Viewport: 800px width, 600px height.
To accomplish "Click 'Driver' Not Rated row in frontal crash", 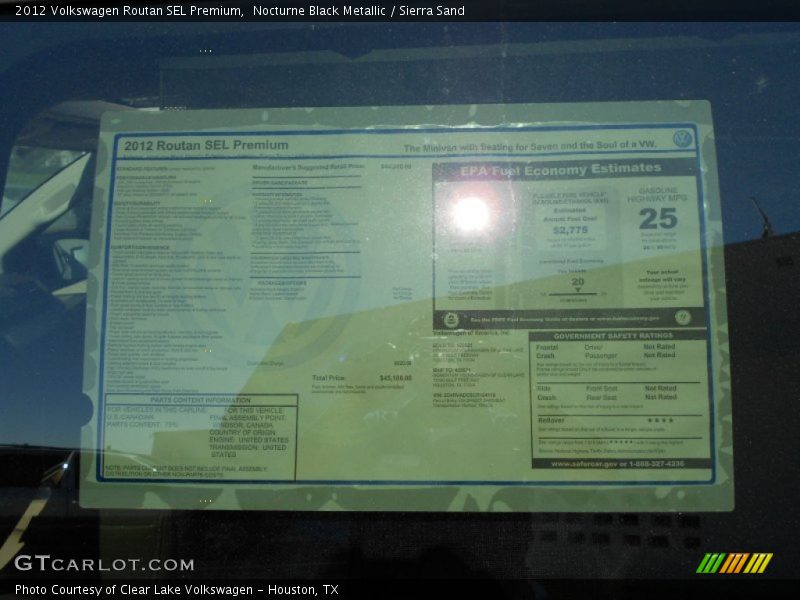I will pyautogui.click(x=630, y=346).
